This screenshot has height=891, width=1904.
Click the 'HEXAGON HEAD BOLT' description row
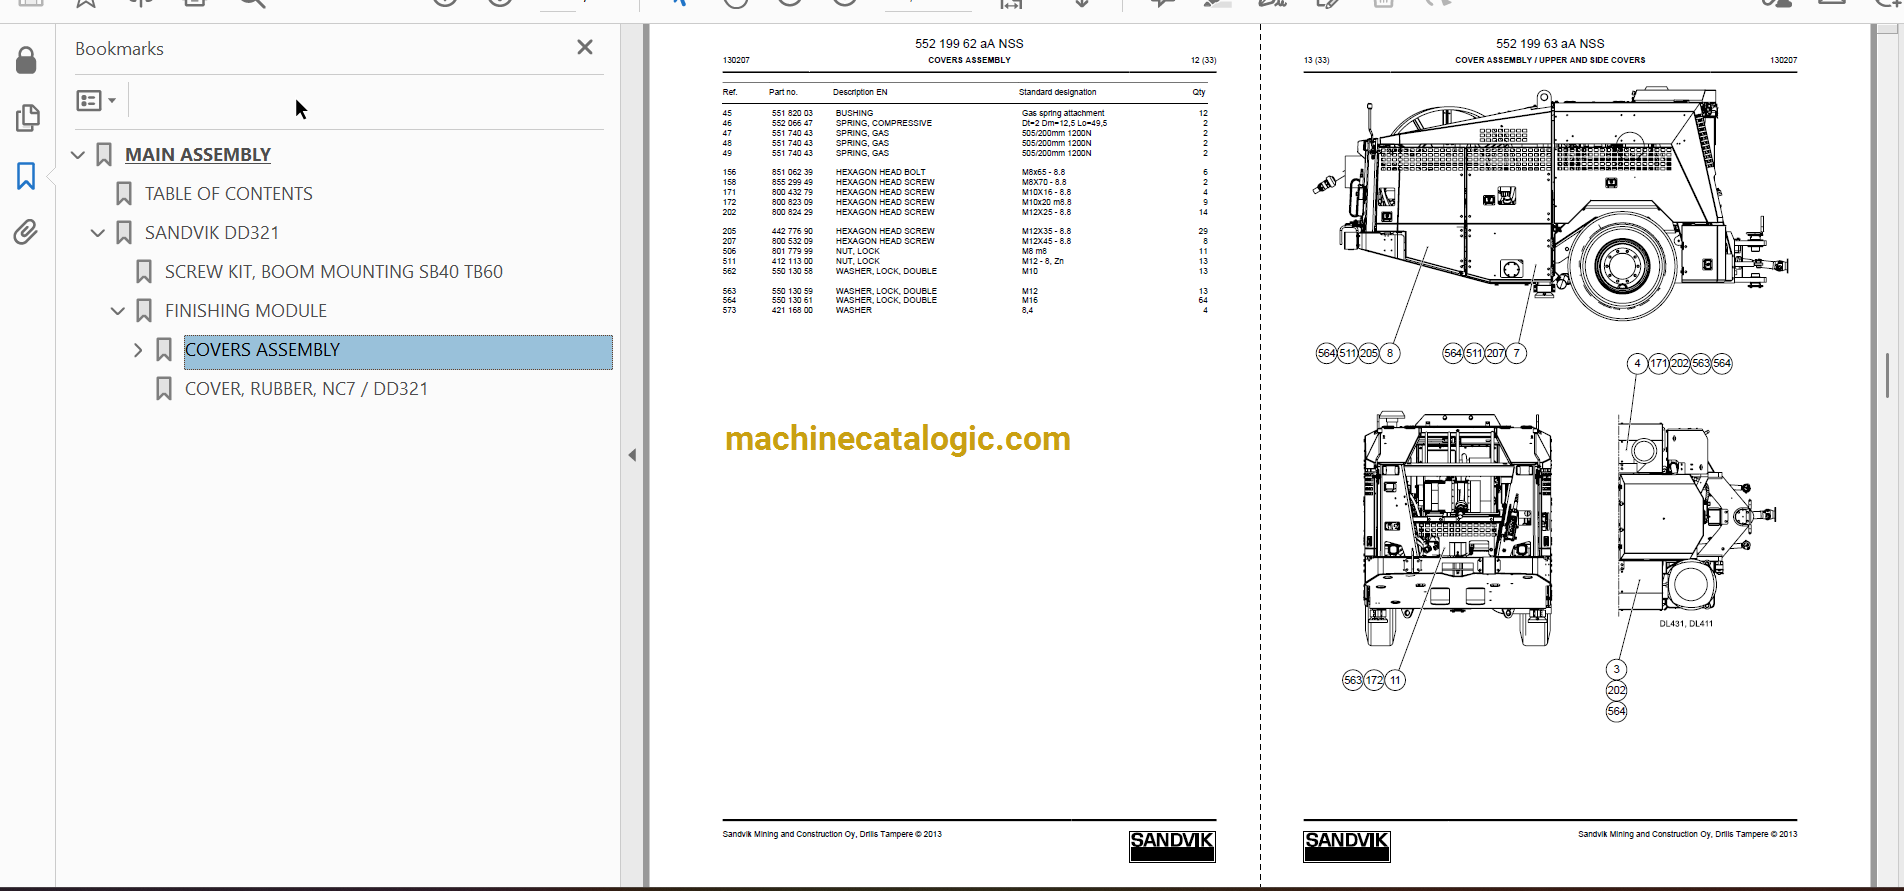(x=881, y=172)
